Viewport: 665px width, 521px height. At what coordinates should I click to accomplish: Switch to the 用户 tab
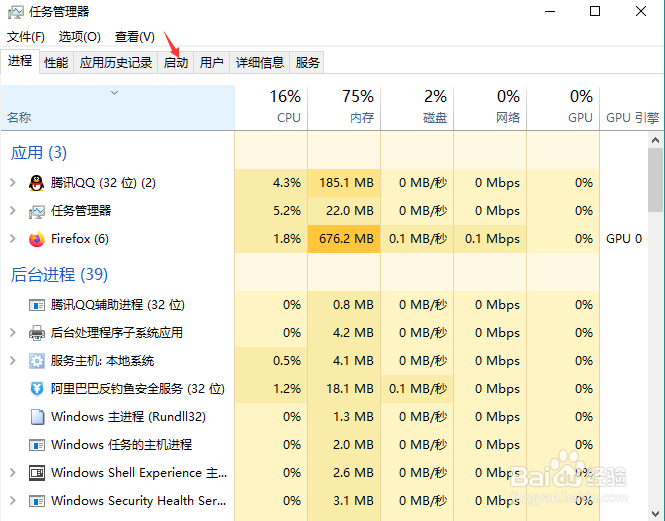pyautogui.click(x=212, y=63)
